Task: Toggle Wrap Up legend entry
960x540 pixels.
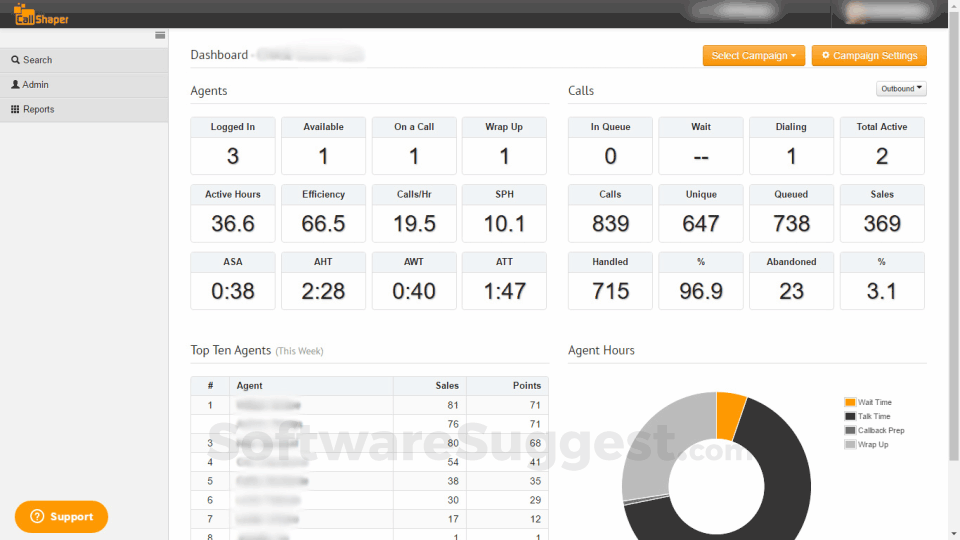Action: coord(867,444)
